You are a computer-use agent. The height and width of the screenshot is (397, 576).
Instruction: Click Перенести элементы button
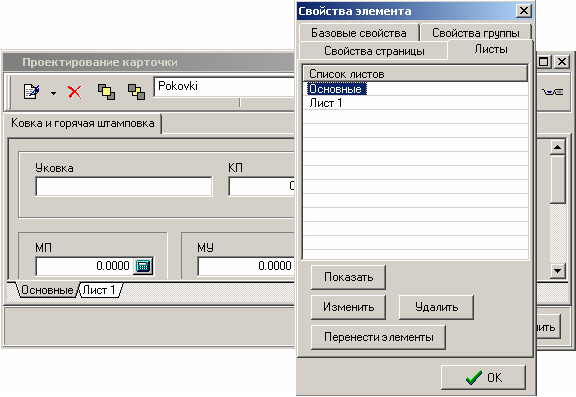[378, 337]
